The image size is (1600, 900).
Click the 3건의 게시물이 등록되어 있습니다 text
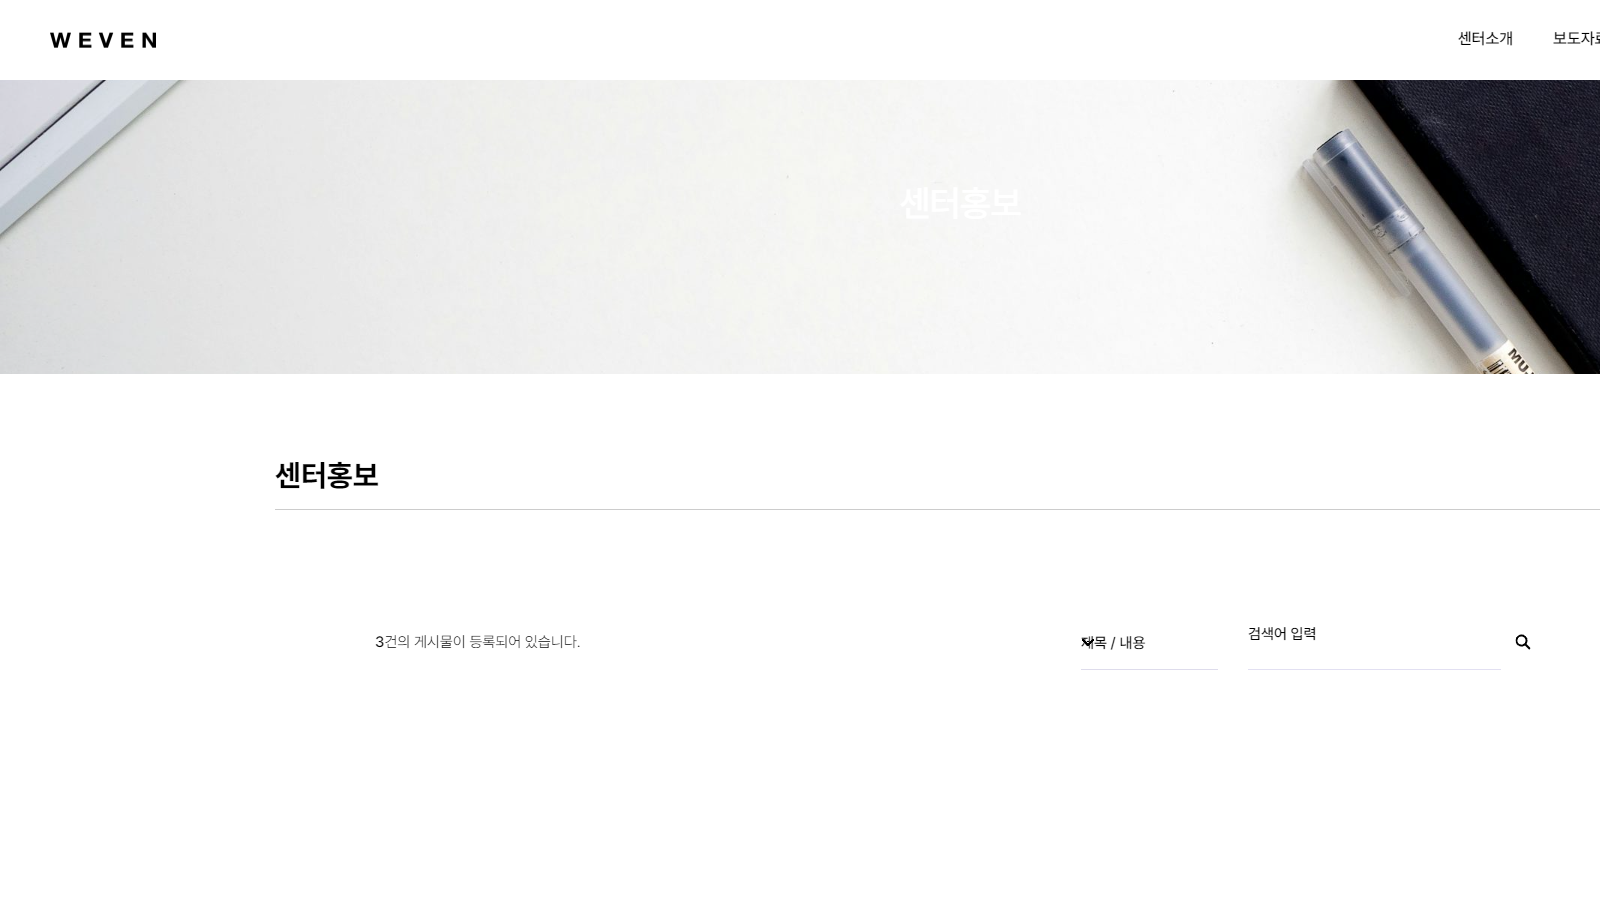click(x=477, y=642)
